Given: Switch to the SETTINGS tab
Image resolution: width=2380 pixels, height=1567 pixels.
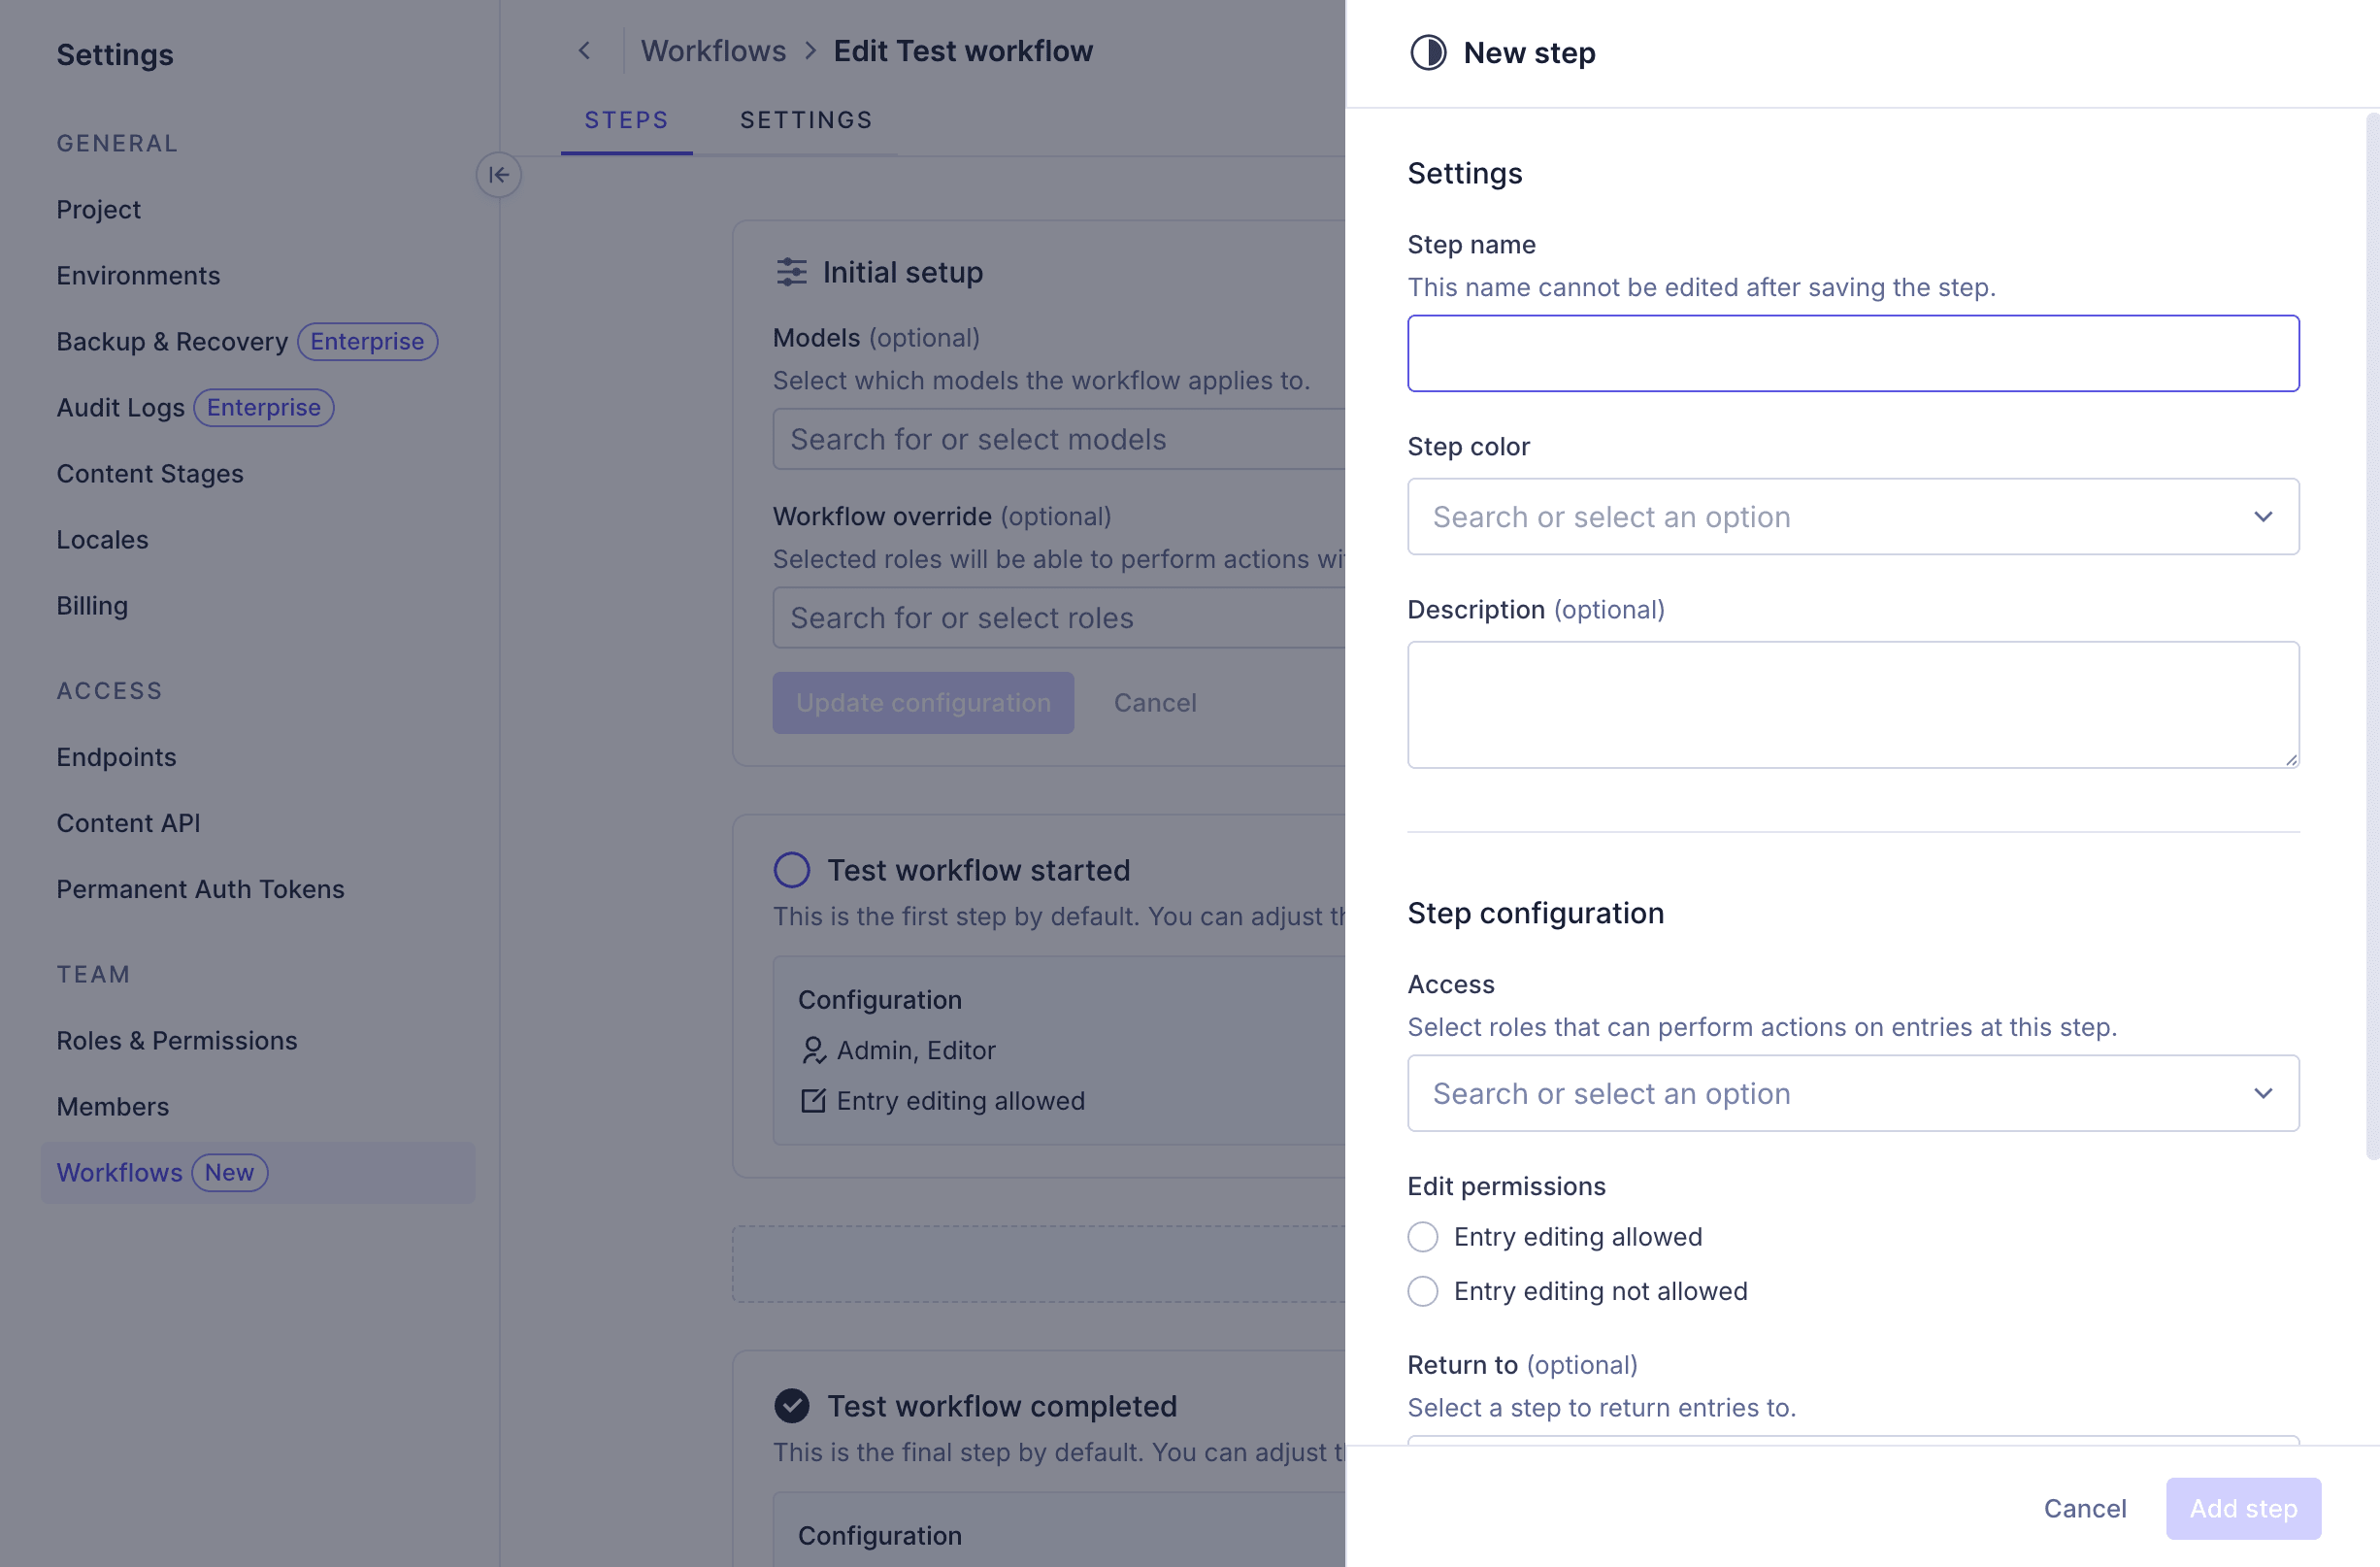Looking at the screenshot, I should (805, 120).
